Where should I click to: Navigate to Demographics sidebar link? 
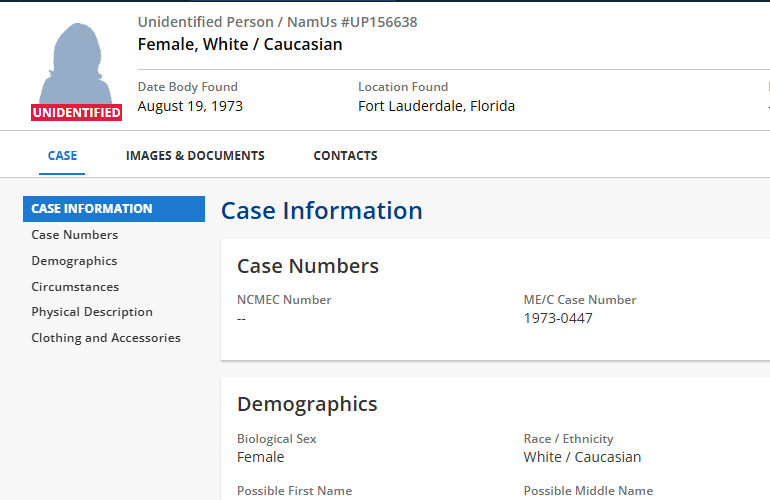pos(74,261)
